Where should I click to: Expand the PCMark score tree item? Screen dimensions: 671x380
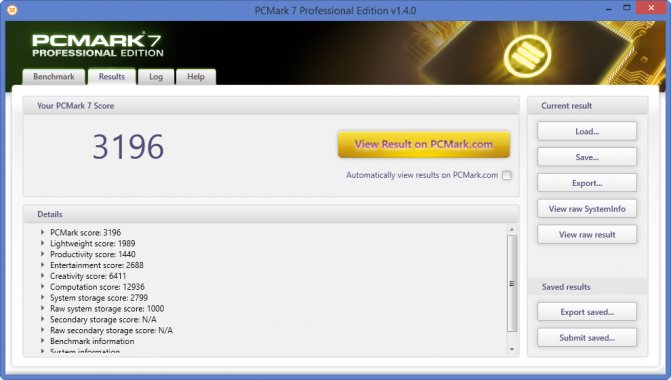pyautogui.click(x=42, y=232)
